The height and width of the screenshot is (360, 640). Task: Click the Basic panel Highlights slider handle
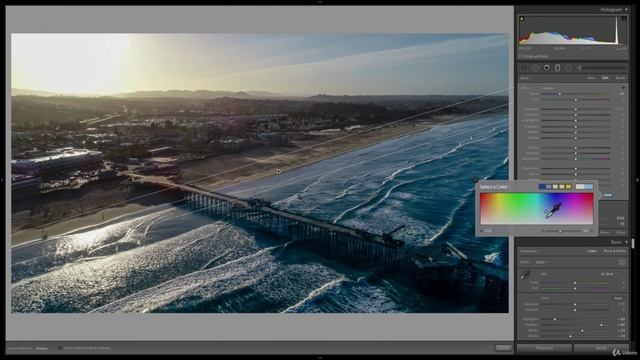tap(555, 319)
